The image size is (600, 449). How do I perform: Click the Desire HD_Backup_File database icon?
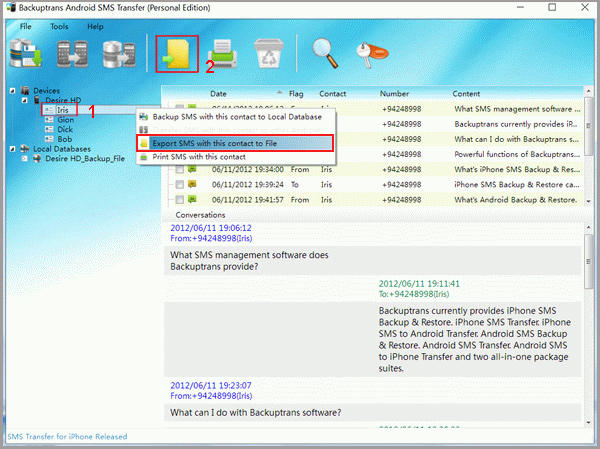37,158
